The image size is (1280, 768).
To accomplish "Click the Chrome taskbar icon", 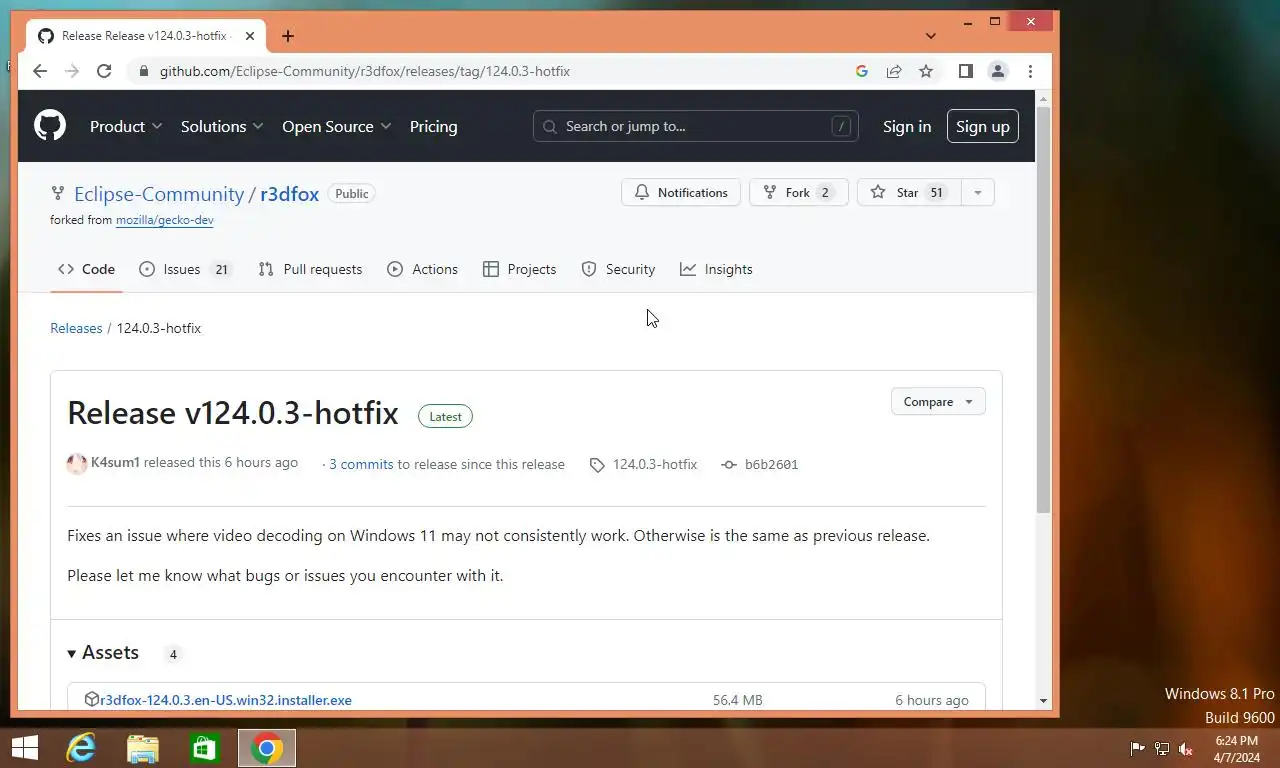I will coord(267,748).
